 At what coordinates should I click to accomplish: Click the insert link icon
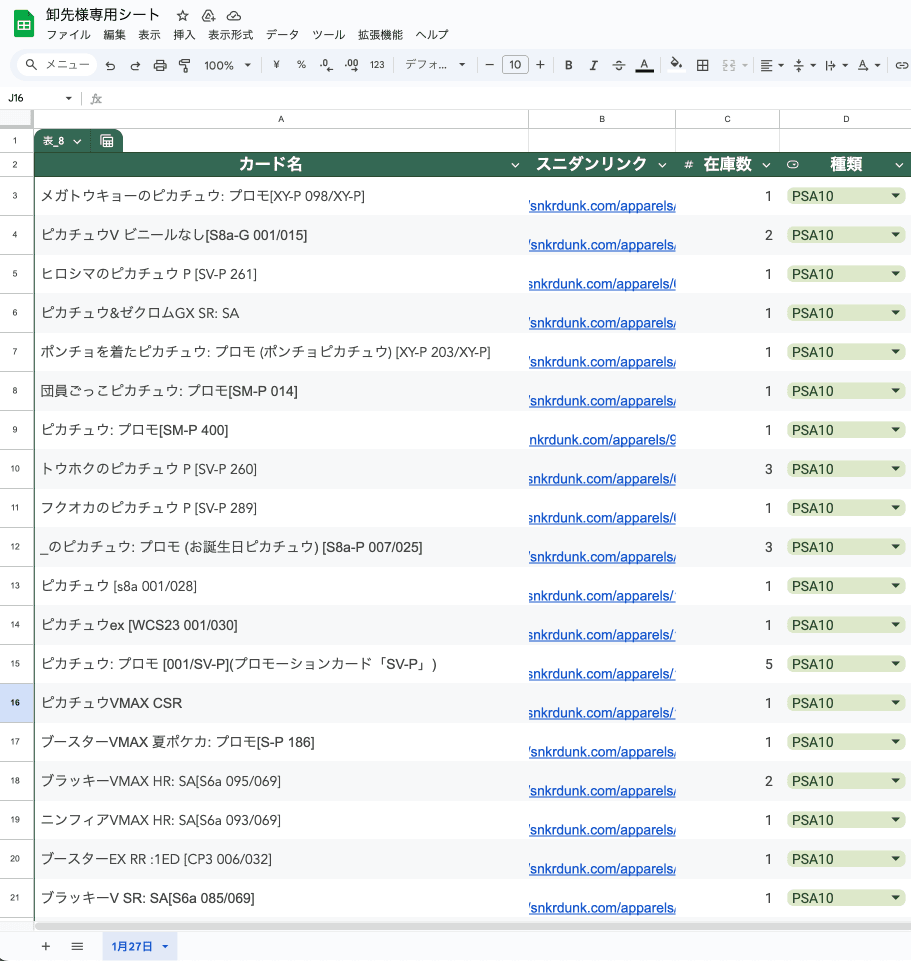901,65
